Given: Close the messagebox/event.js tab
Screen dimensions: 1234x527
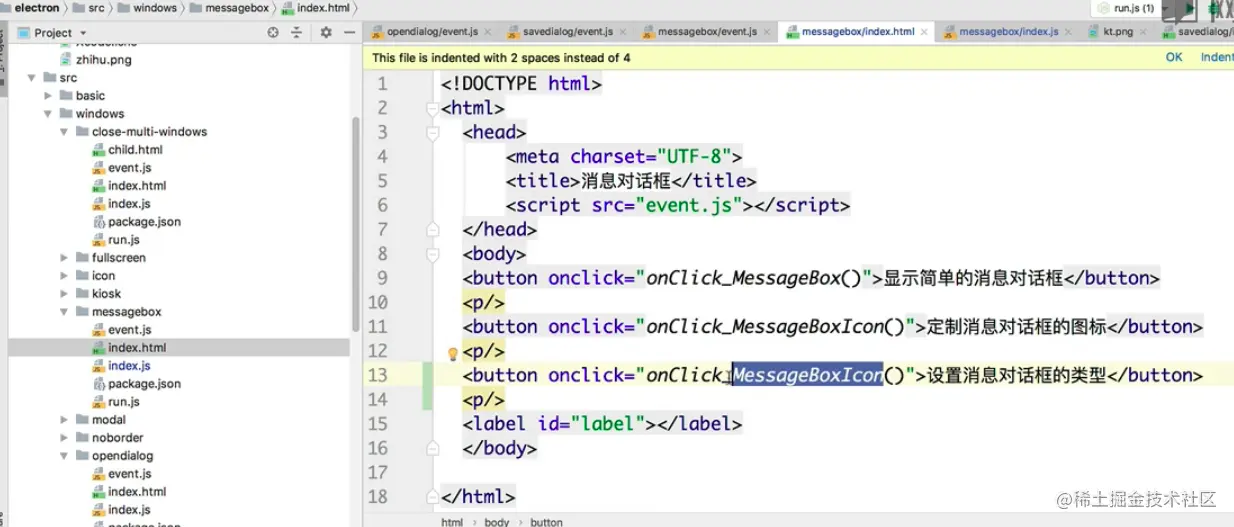Looking at the screenshot, I should 768,32.
